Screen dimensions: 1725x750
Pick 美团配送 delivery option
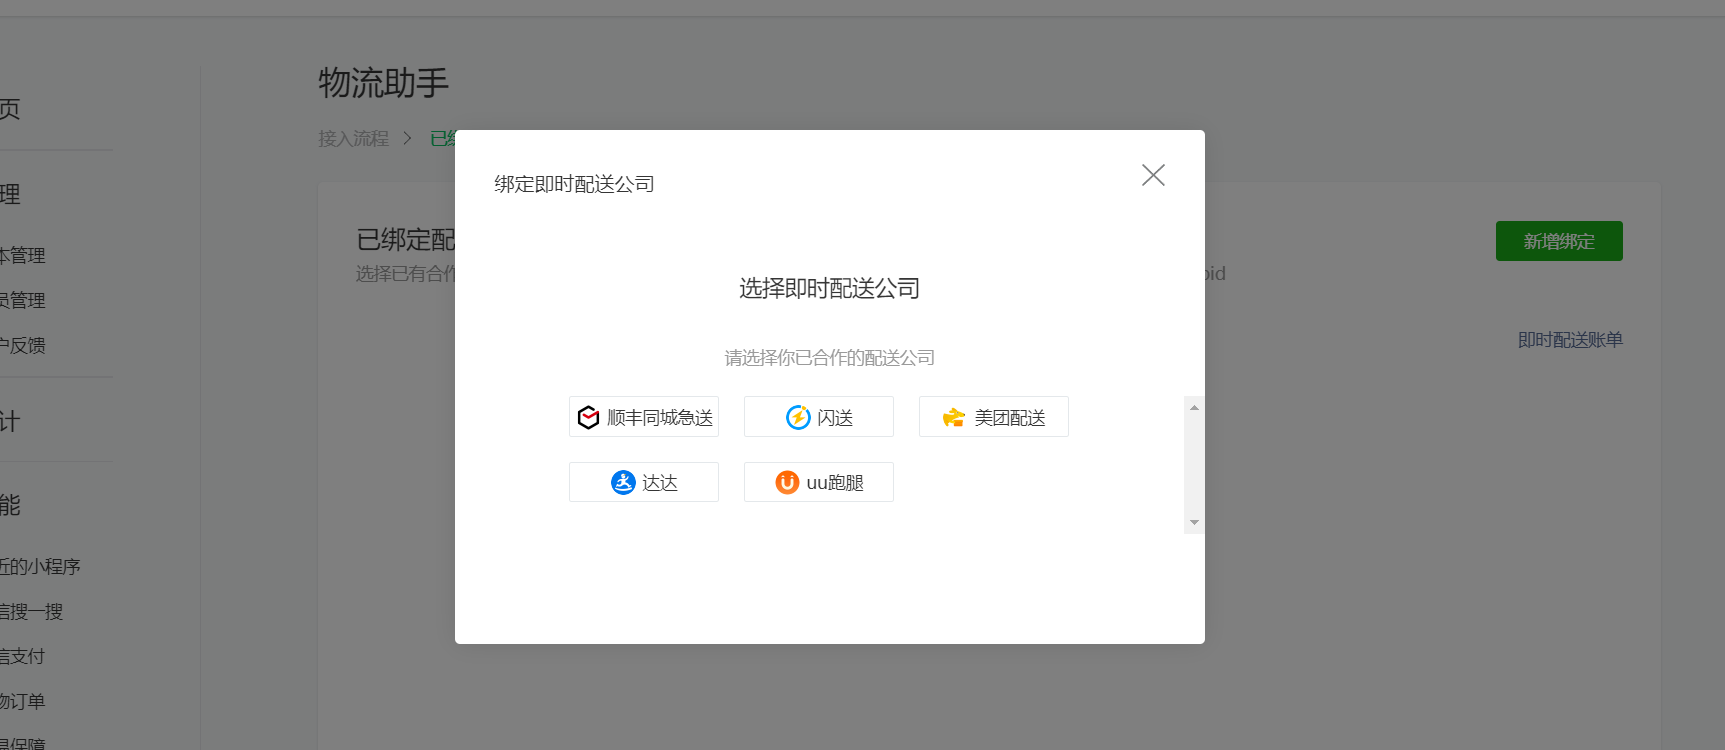[x=993, y=417]
